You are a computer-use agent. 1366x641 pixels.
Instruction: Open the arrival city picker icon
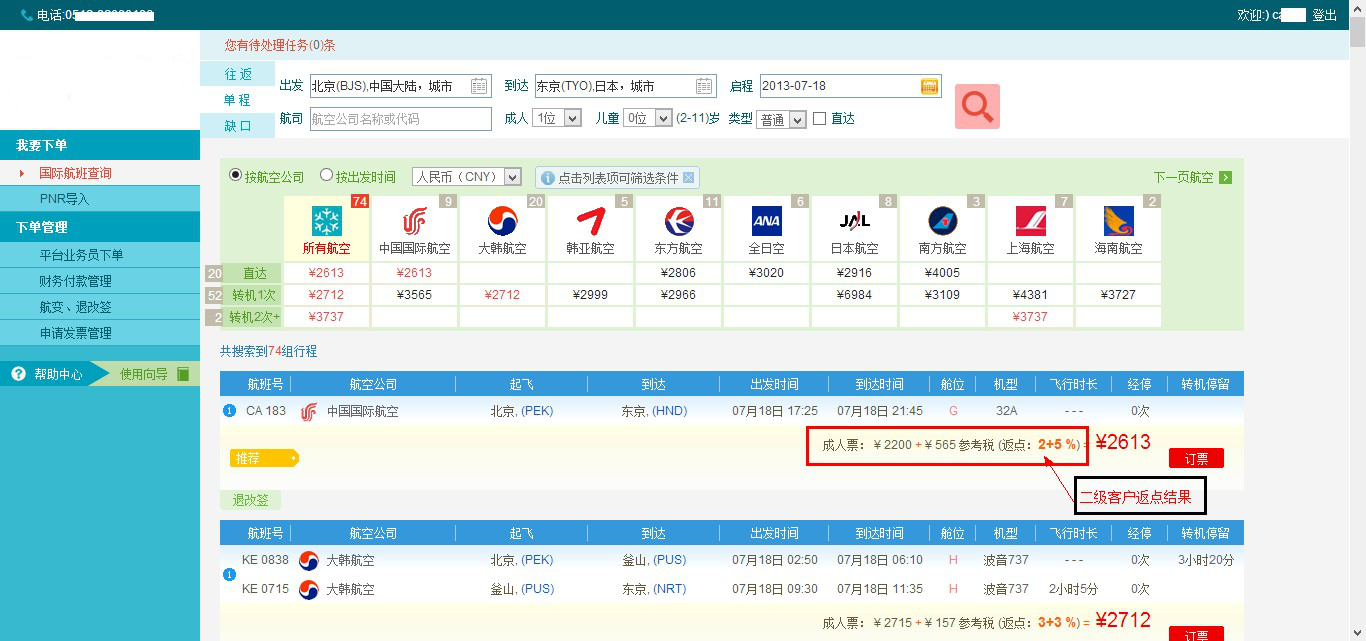pyautogui.click(x=704, y=86)
